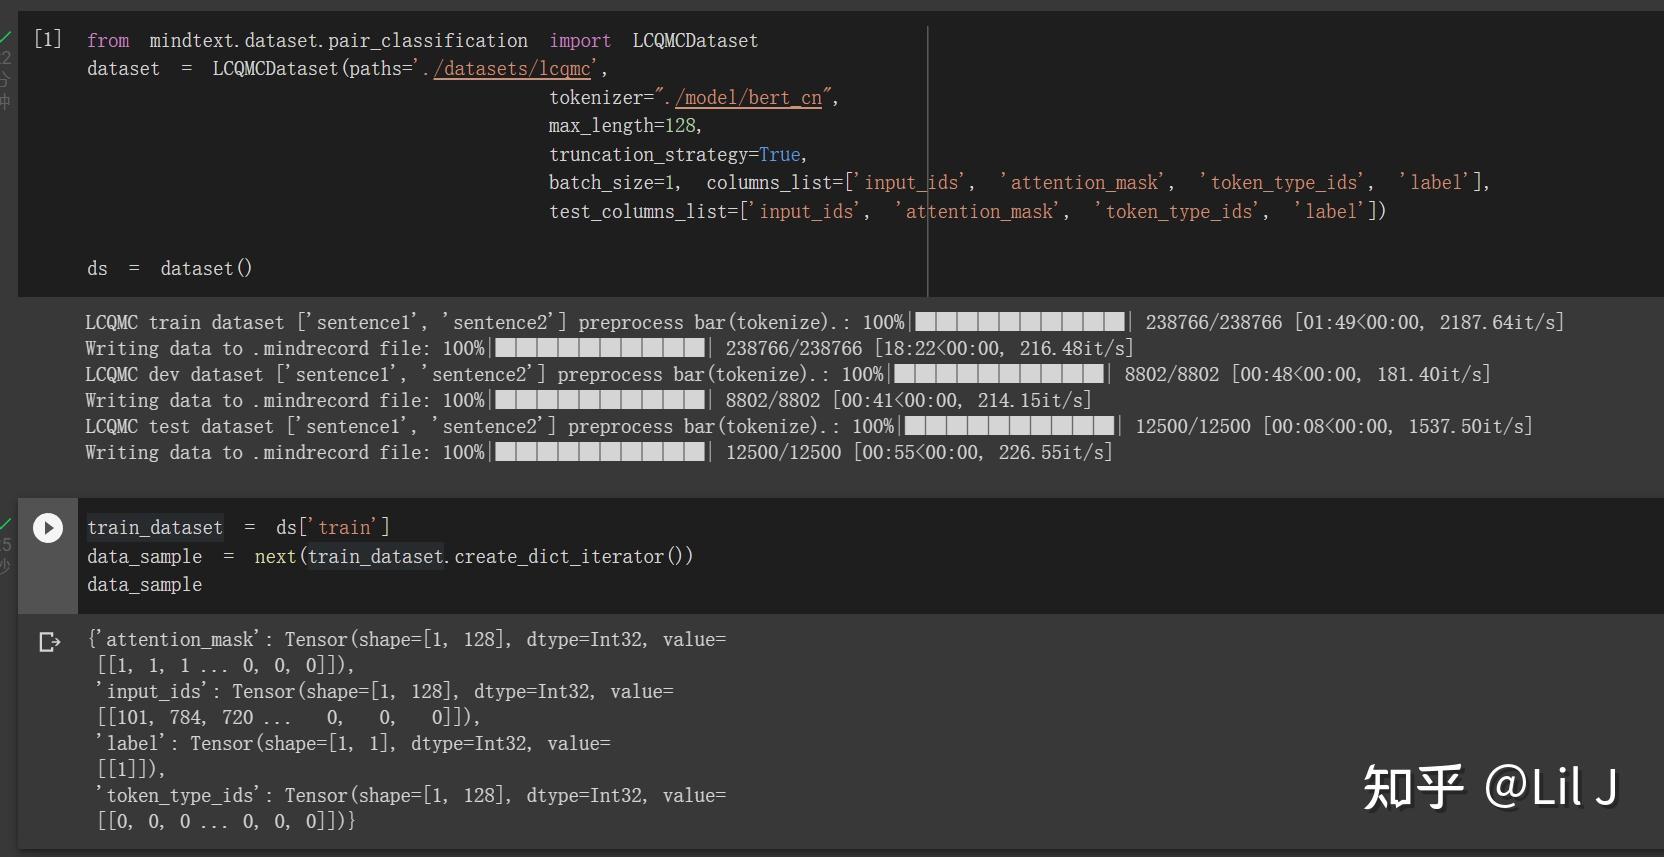This screenshot has height=857, width=1664.
Task: Open the ./datasets/lcqmc path link
Action: pyautogui.click(x=512, y=69)
